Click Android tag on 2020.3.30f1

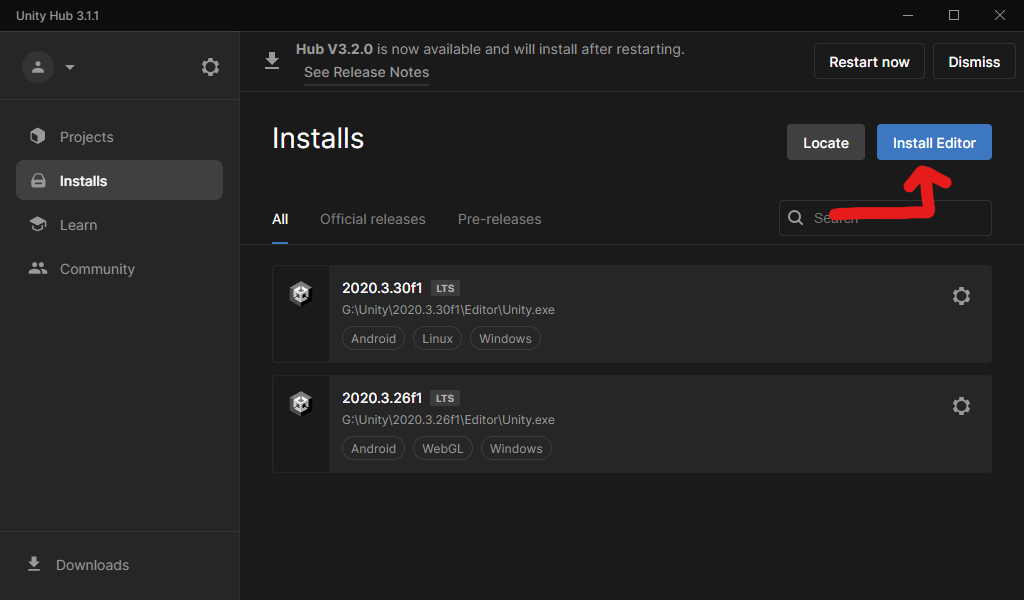(373, 338)
